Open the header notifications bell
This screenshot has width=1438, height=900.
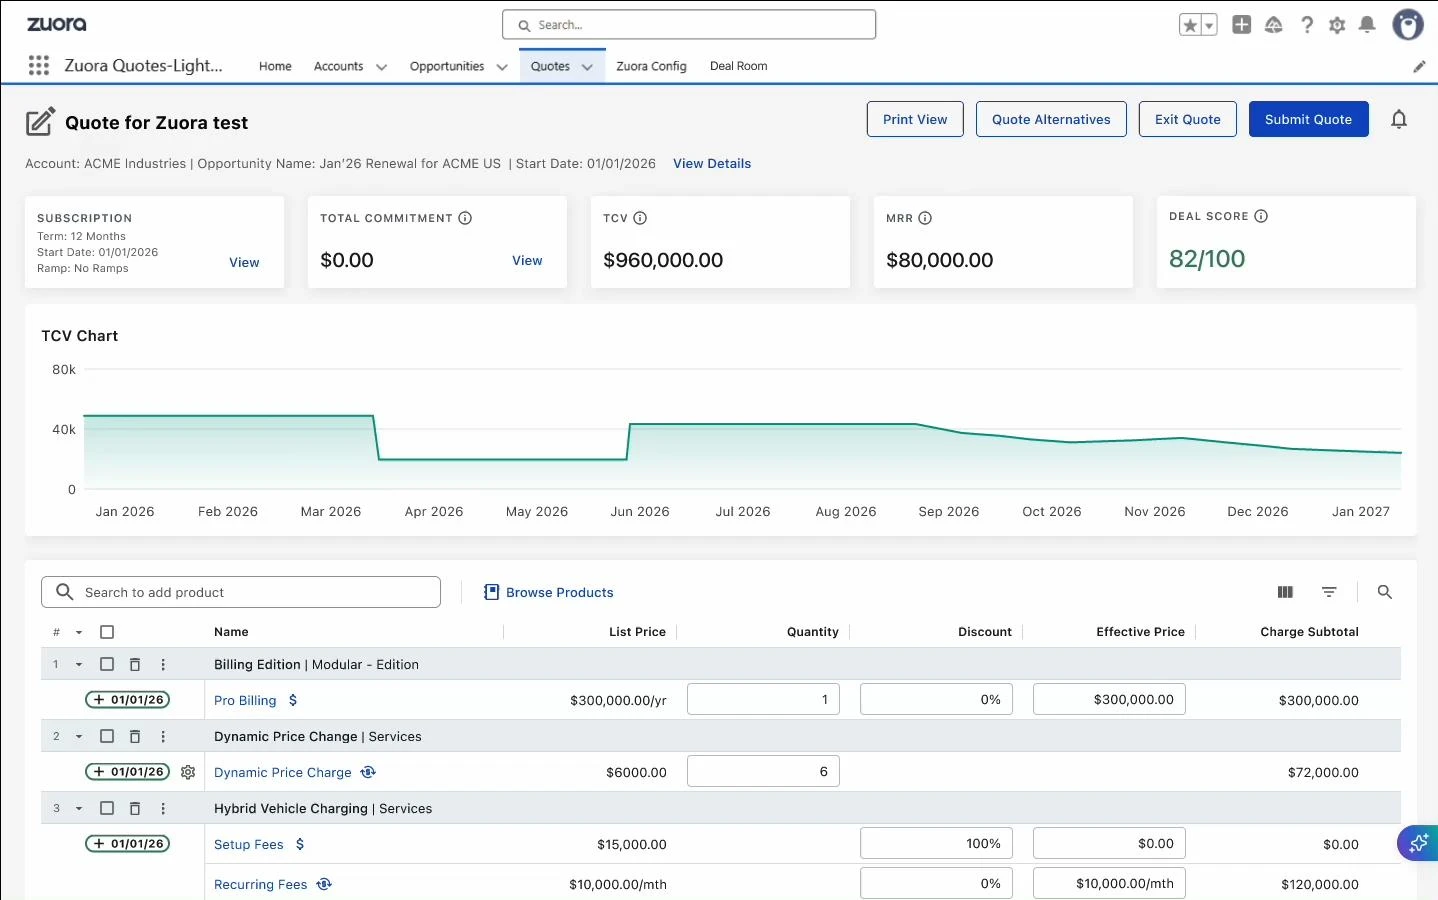[x=1367, y=25]
